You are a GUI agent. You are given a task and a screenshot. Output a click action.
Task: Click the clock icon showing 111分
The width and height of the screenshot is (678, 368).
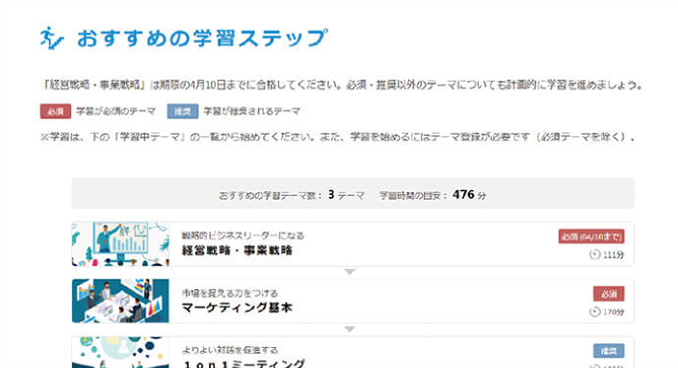click(x=595, y=254)
